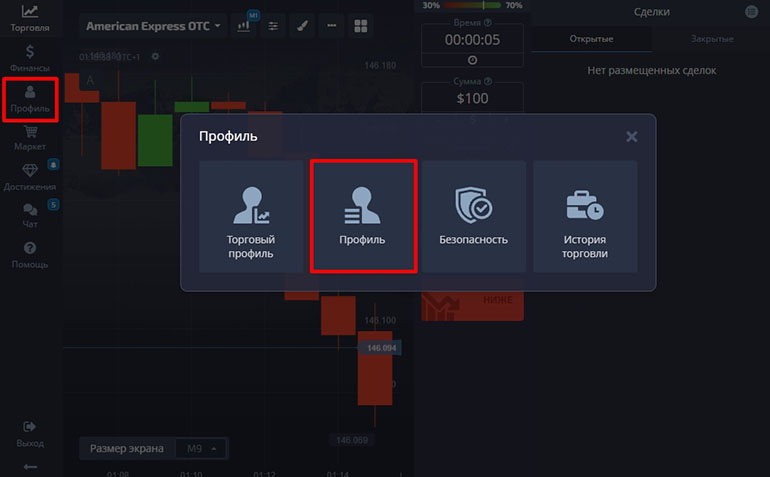This screenshot has height=477, width=770.
Task: Click the amount field showing $100
Action: tap(472, 98)
